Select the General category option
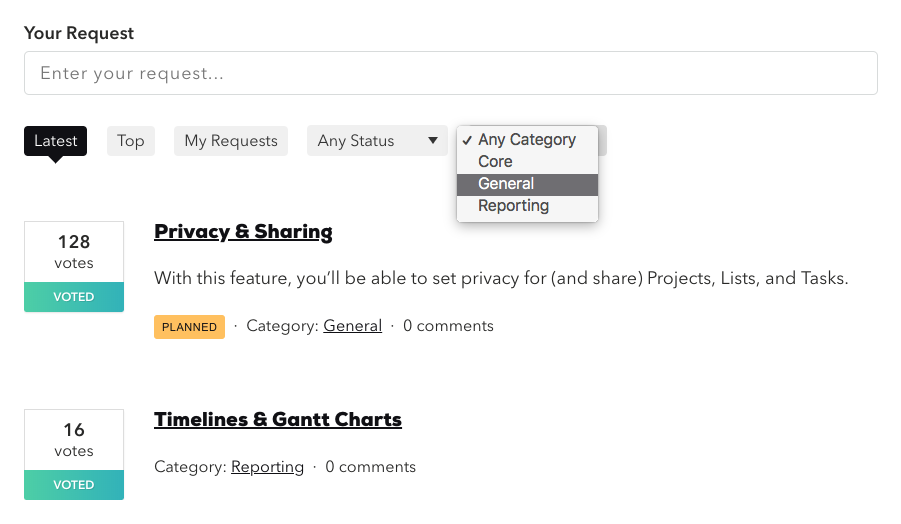901x524 pixels. (507, 184)
